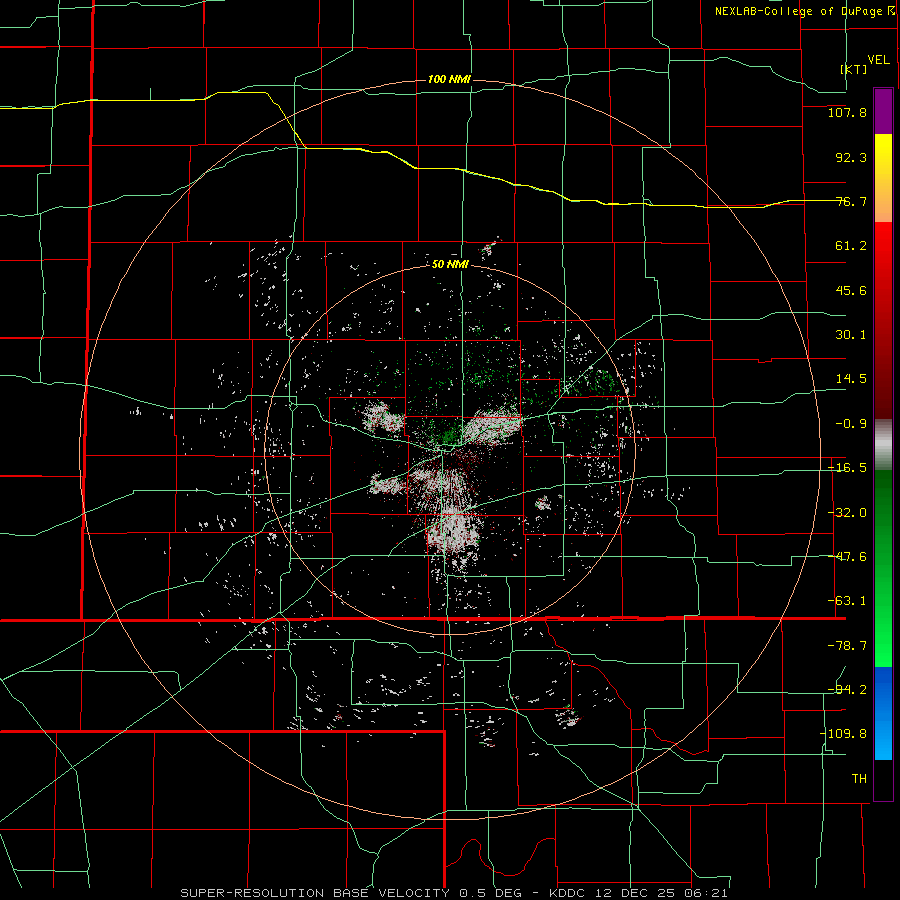
Task: Click the -63.1 velocity scale value
Action: 847,601
